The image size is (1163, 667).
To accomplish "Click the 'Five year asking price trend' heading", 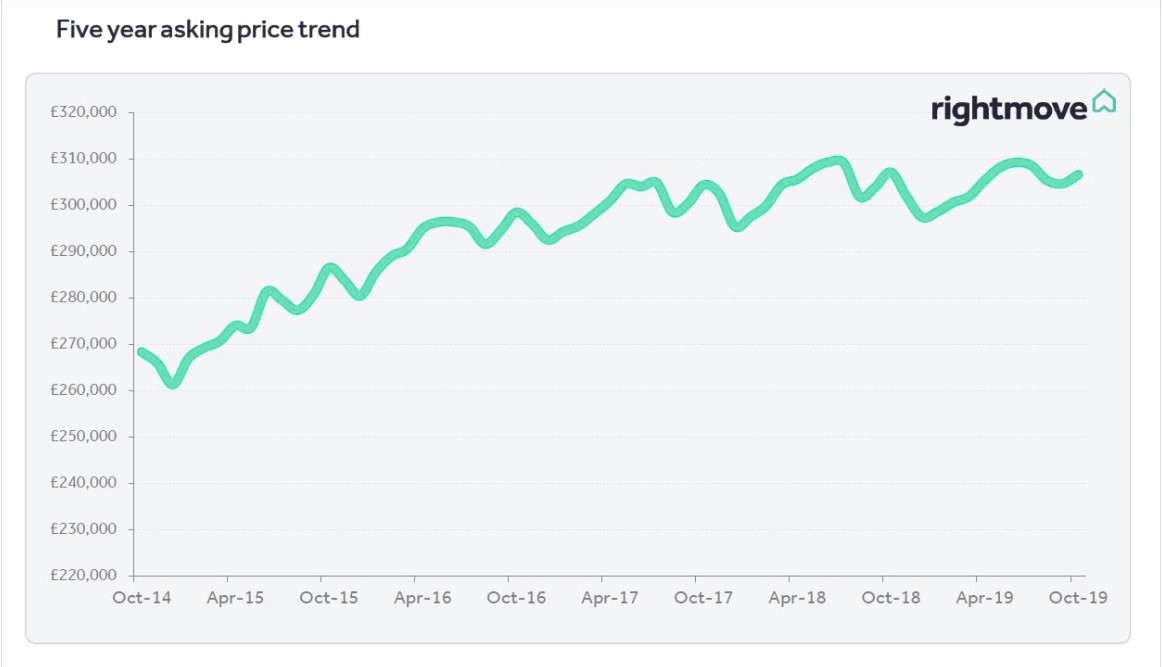I will (x=208, y=30).
